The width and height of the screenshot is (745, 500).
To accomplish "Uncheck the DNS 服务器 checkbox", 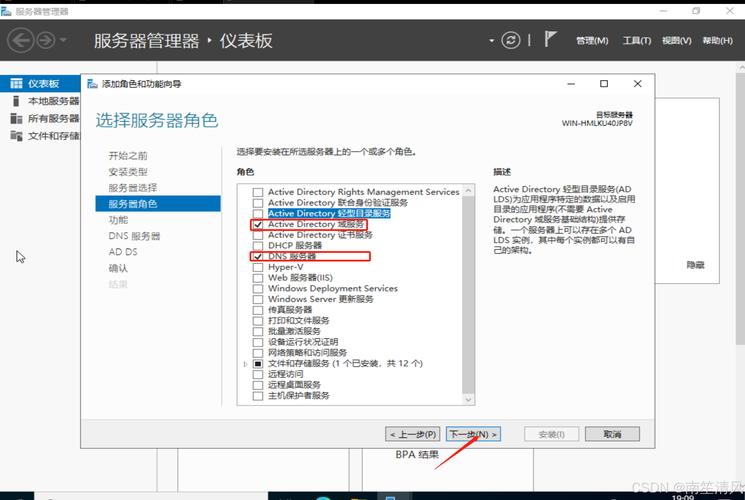I will pyautogui.click(x=258, y=256).
